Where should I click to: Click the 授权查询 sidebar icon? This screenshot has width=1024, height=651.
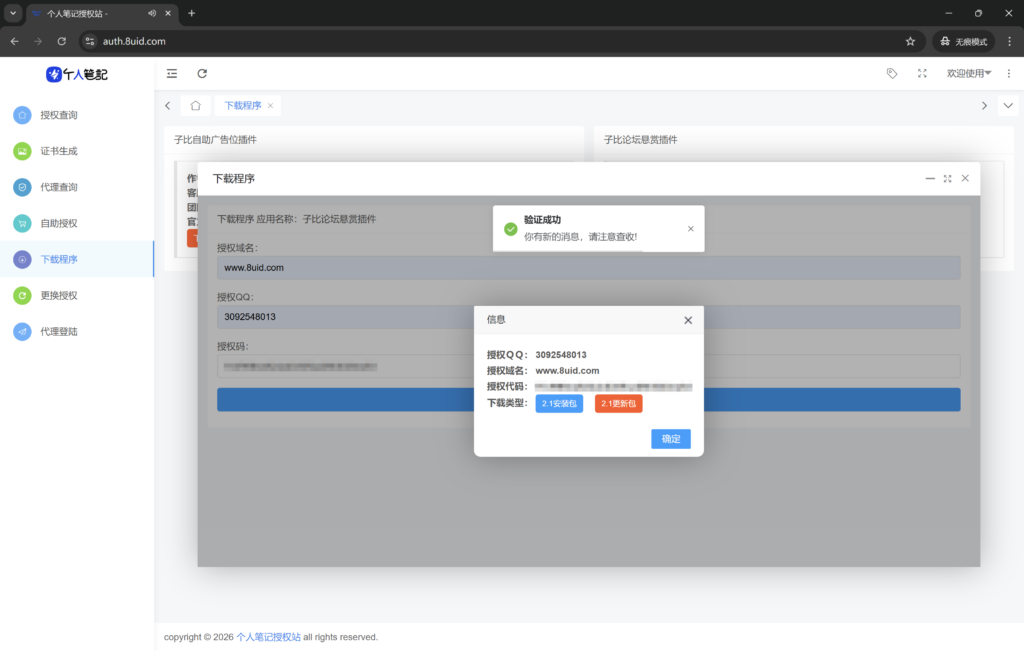(22, 115)
